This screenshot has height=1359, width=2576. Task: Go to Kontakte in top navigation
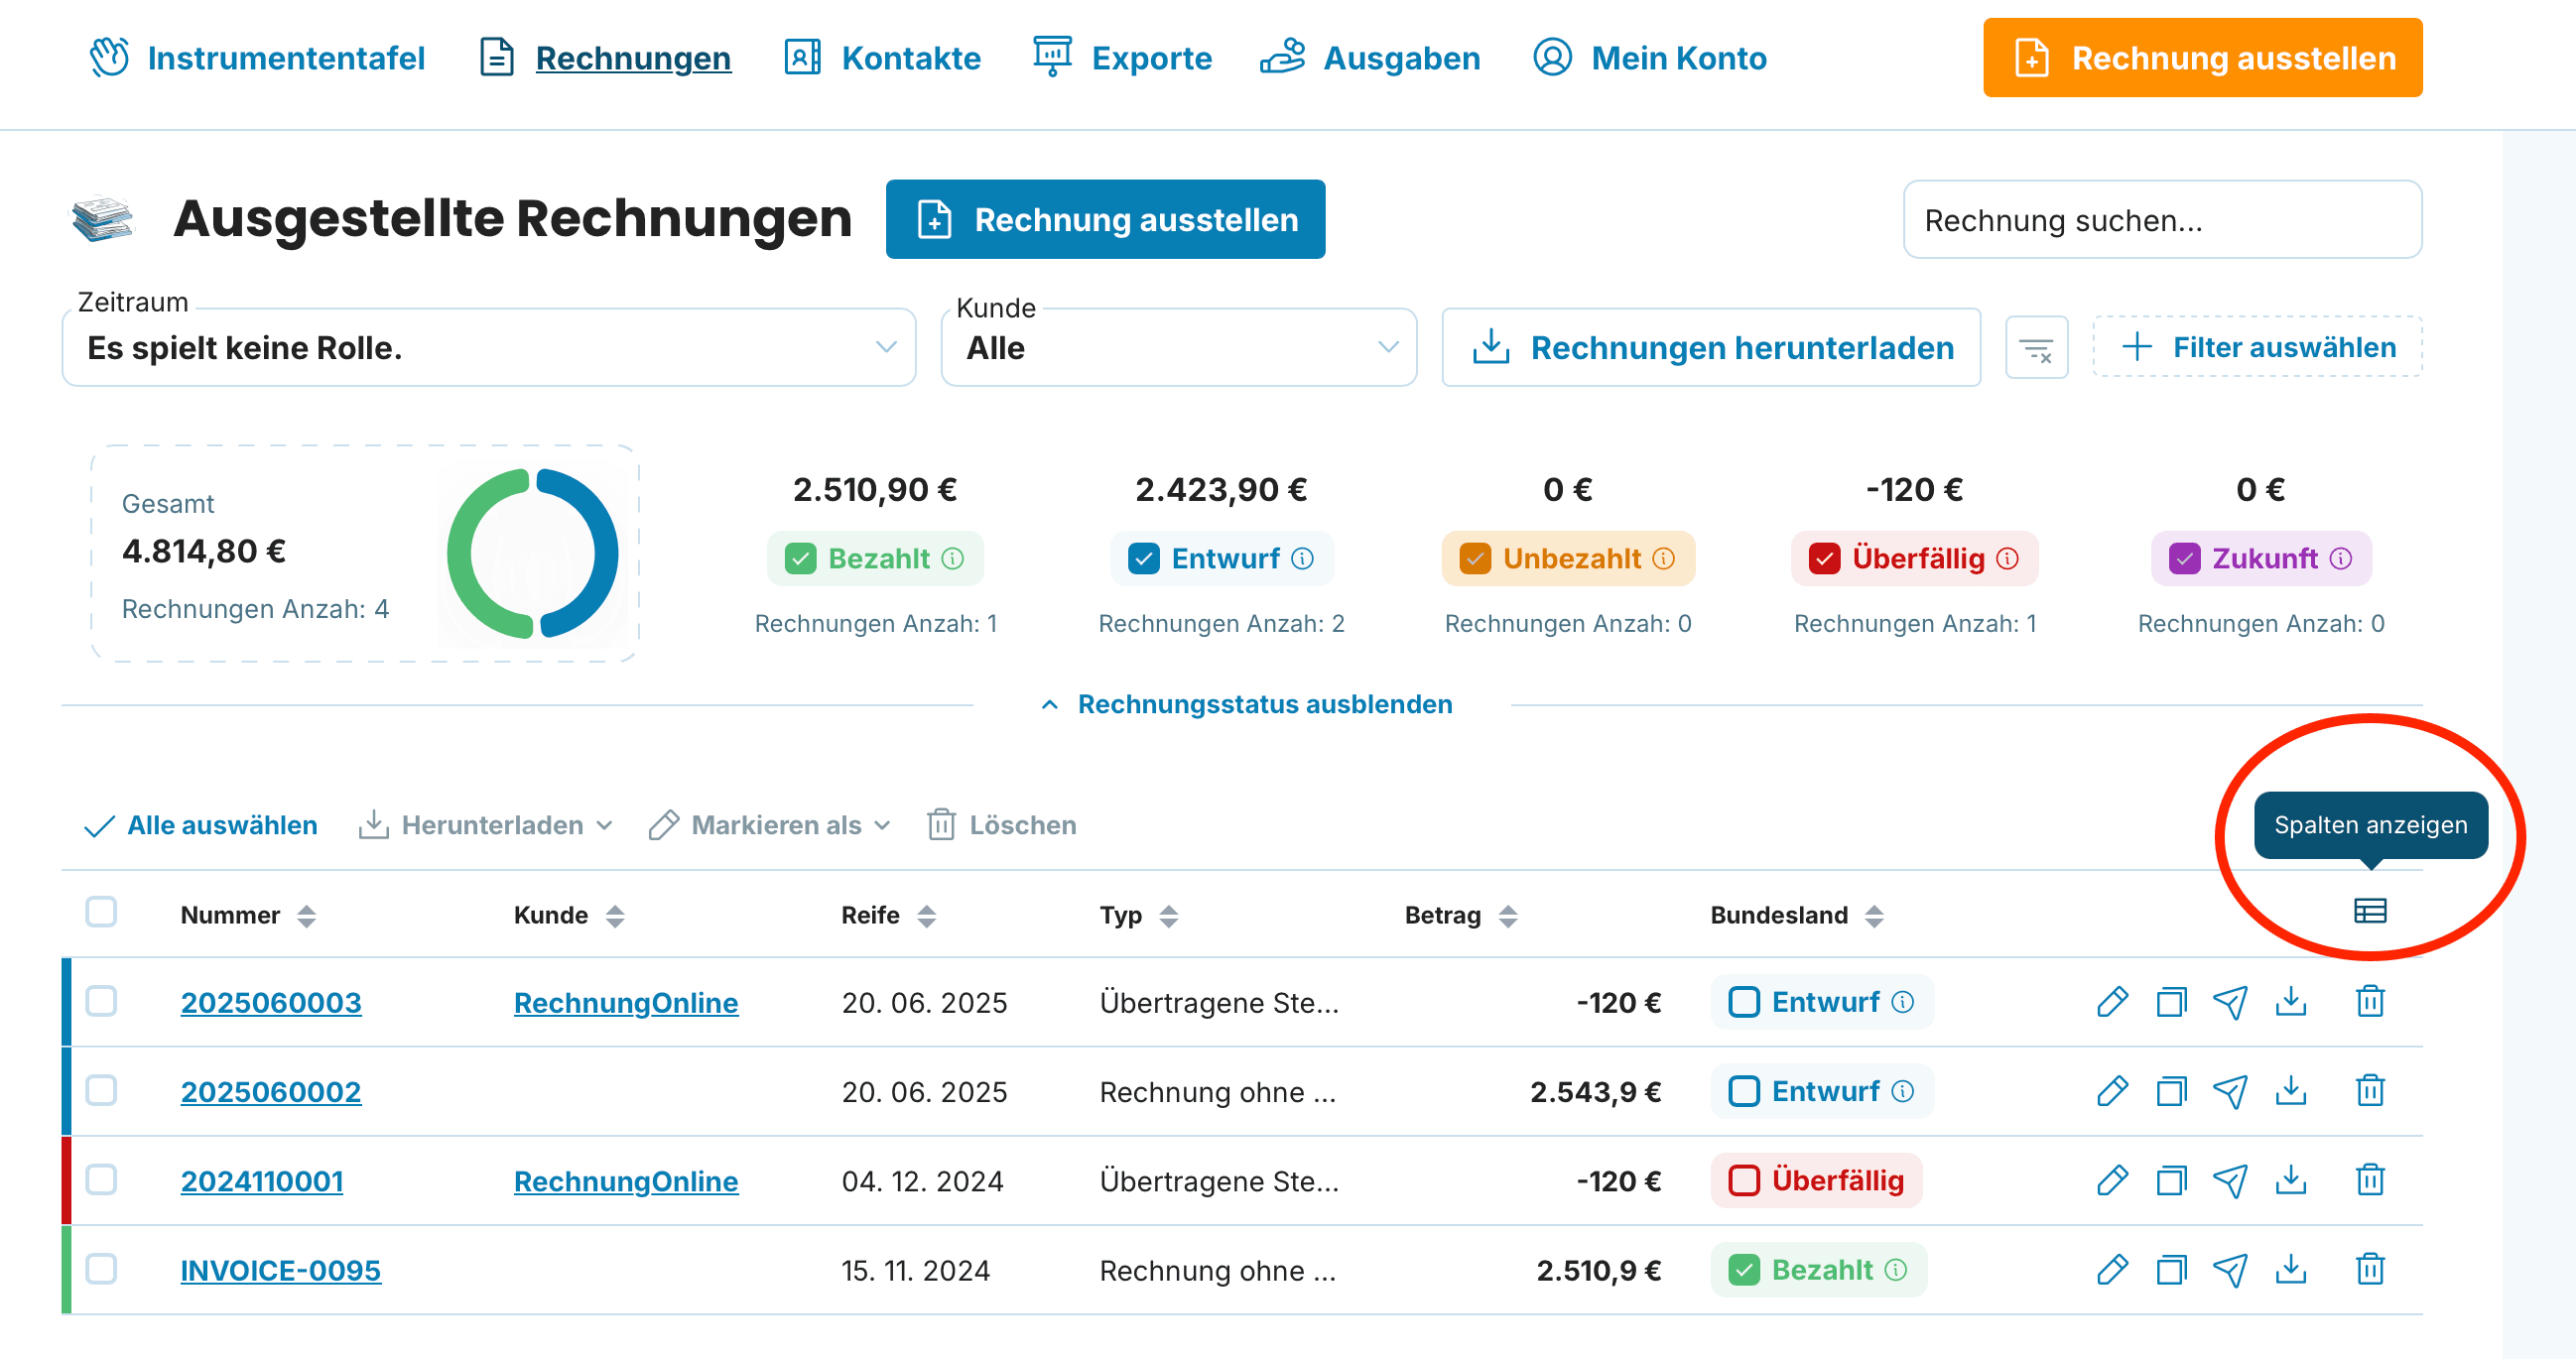[882, 58]
